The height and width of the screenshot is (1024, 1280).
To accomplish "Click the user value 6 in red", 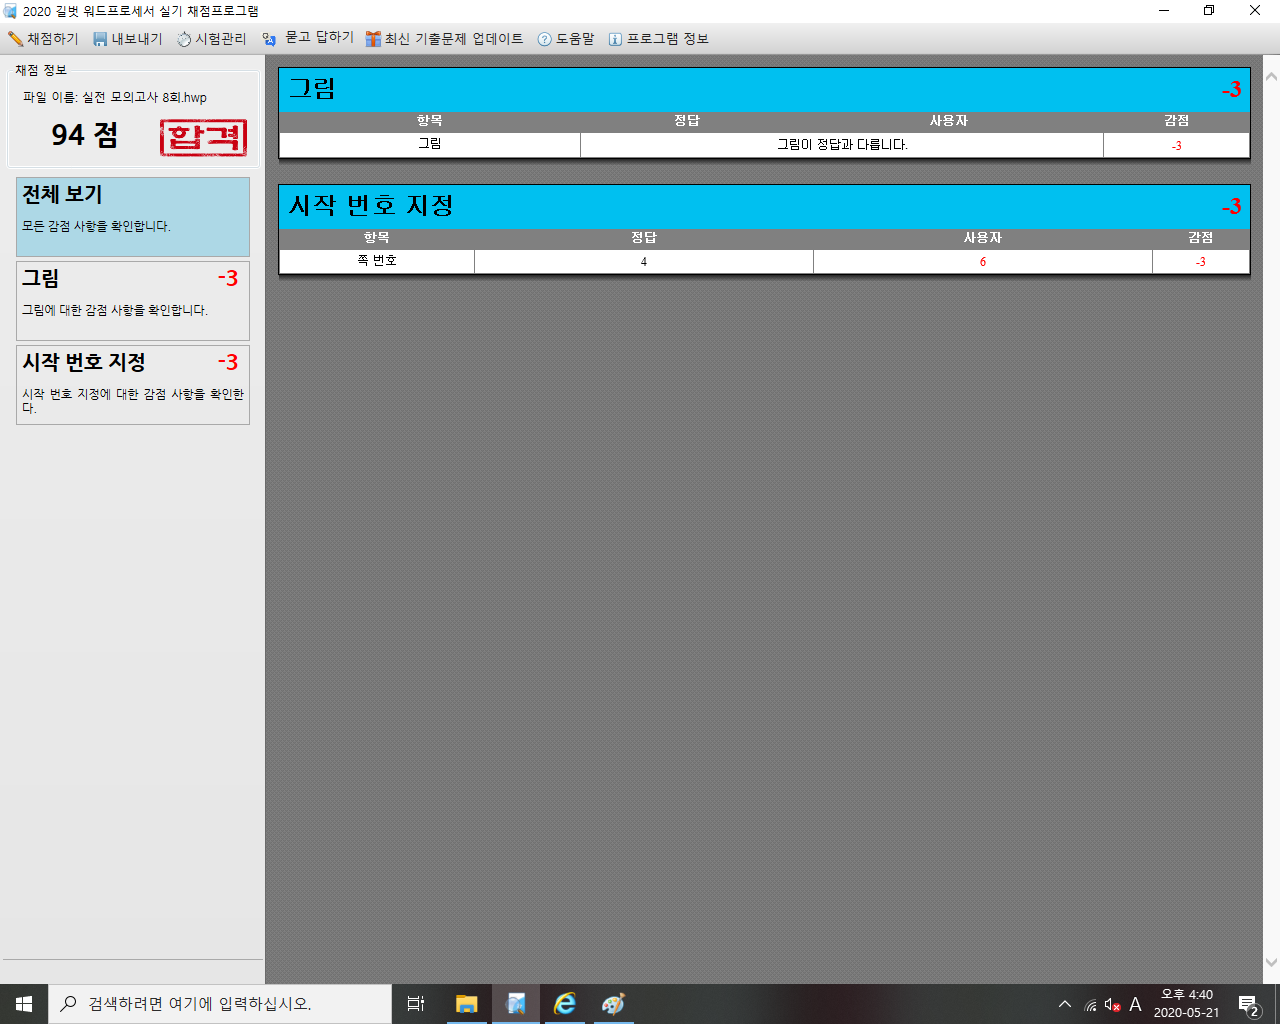I will coord(982,261).
